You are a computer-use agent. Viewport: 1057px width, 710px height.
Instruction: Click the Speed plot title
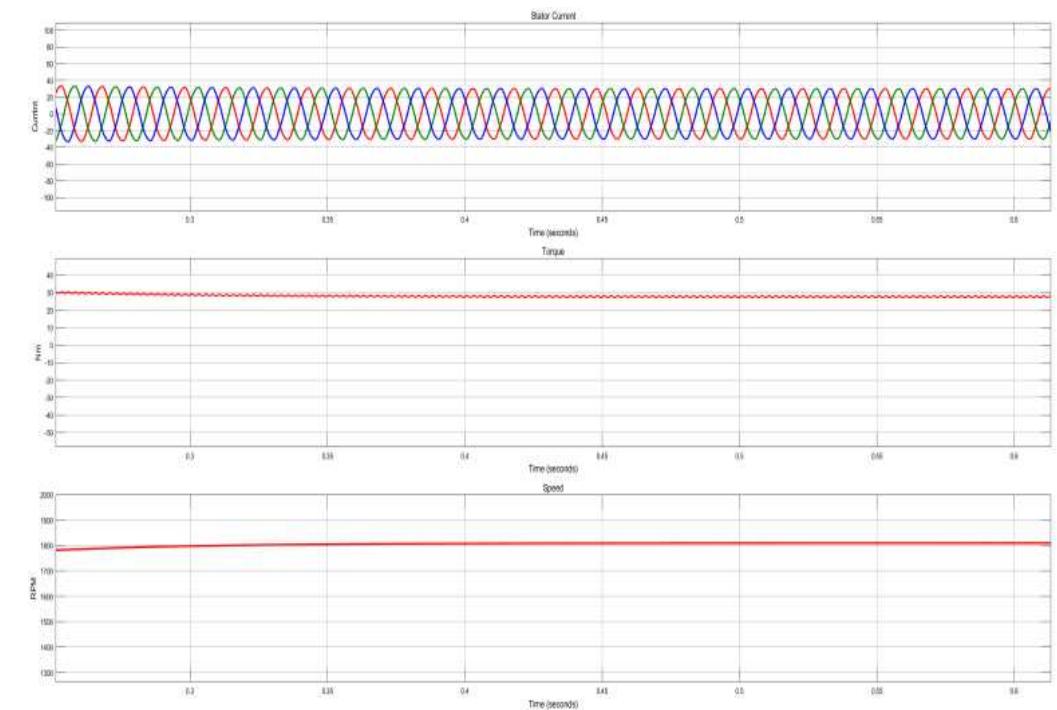[553, 487]
